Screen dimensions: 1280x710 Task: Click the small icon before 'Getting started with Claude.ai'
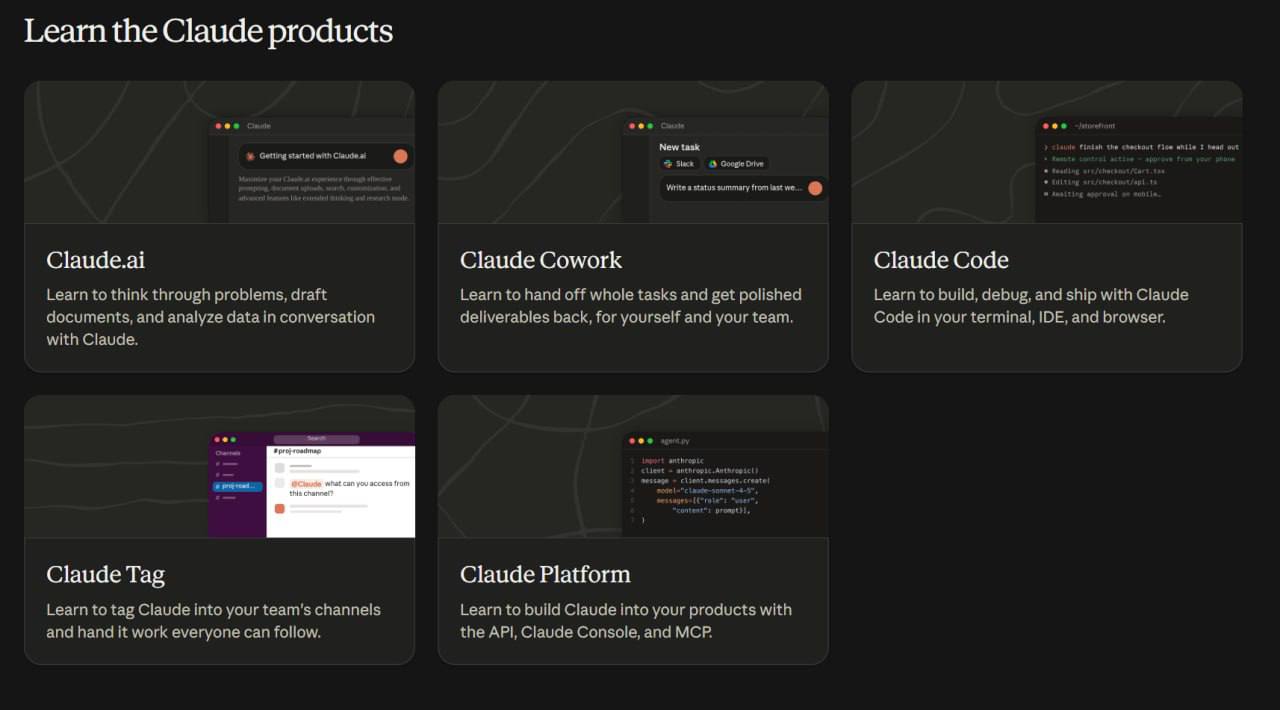pos(250,156)
